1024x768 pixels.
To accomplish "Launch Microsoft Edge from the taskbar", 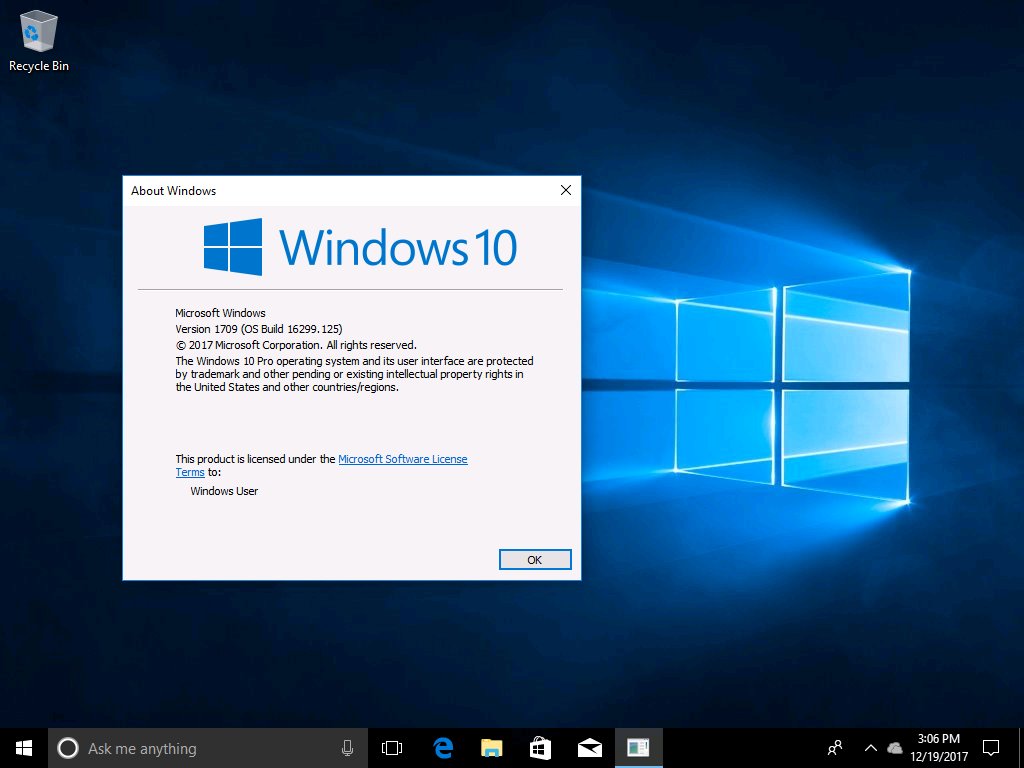I will pyautogui.click(x=443, y=748).
